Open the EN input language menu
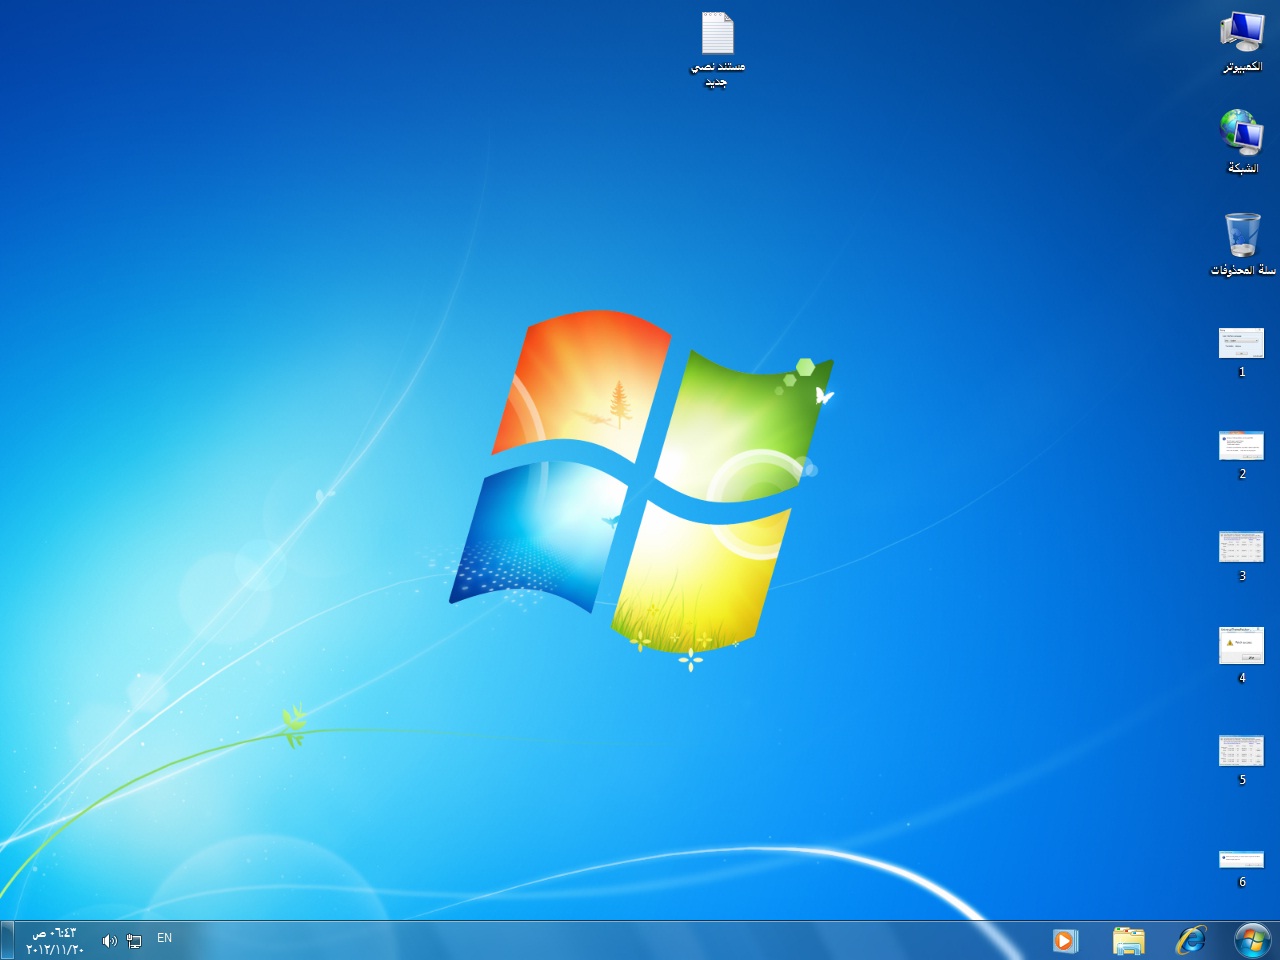The width and height of the screenshot is (1280, 960). (x=165, y=938)
